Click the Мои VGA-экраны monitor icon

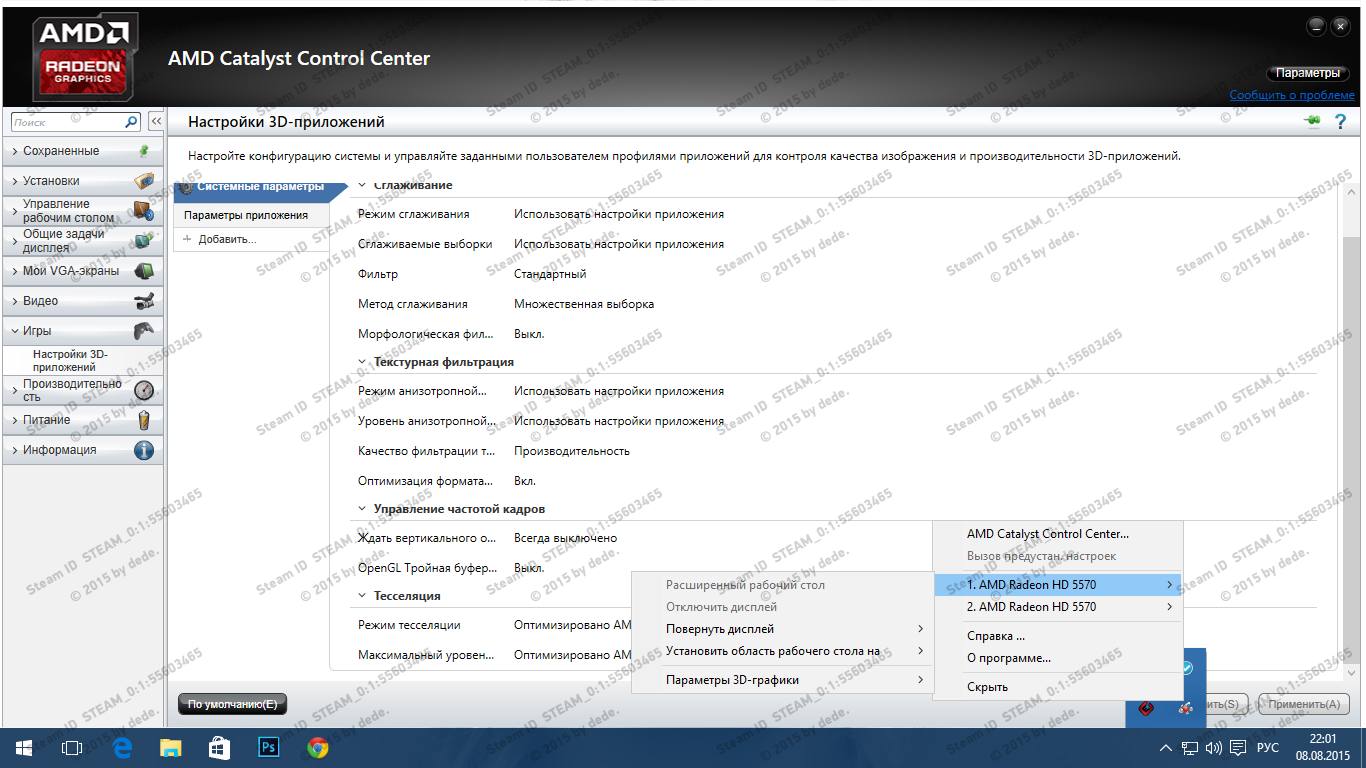144,271
